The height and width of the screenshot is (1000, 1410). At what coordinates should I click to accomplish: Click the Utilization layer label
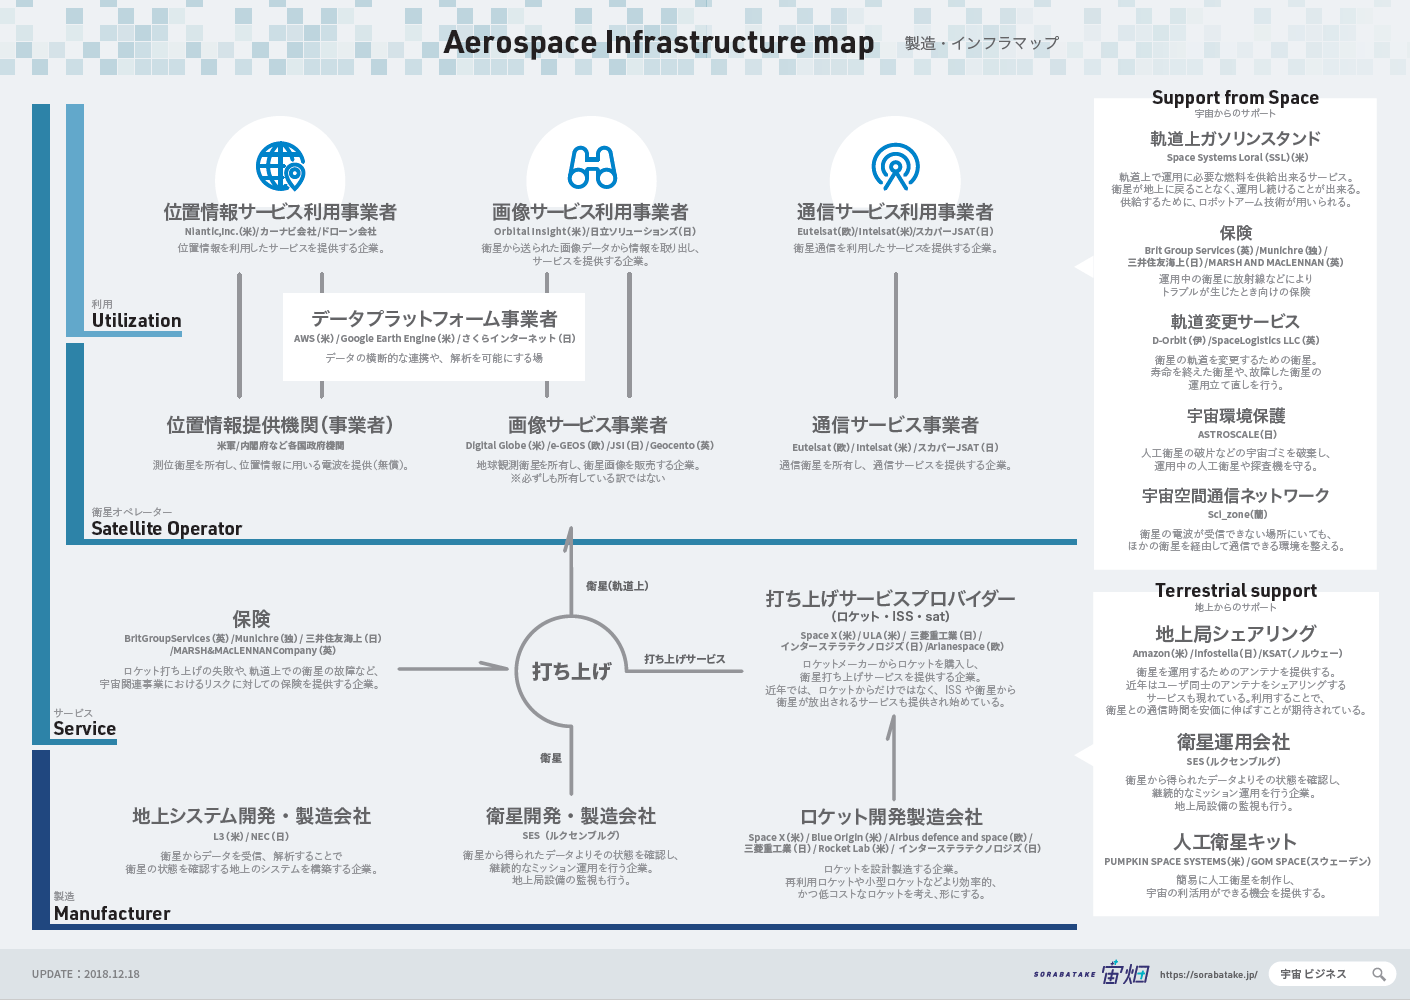(137, 321)
